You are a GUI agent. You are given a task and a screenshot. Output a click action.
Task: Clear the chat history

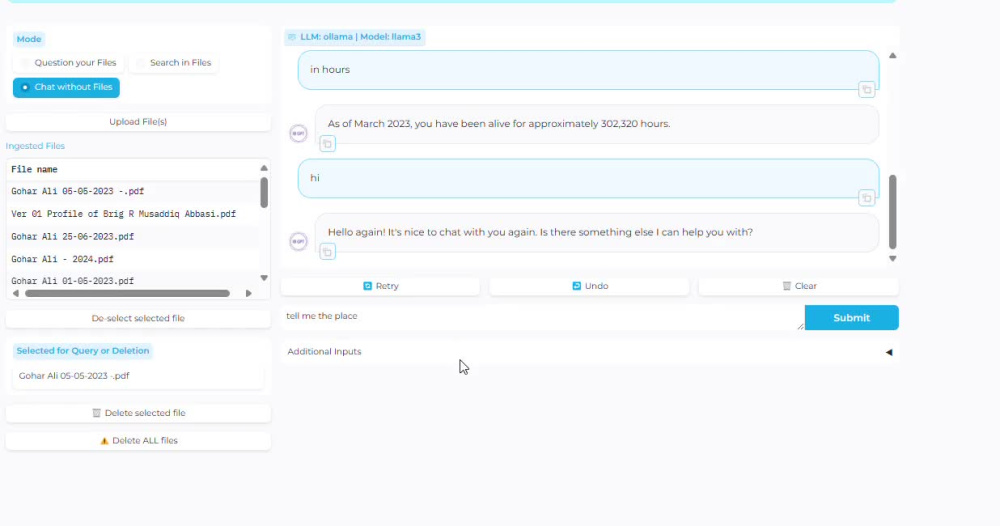click(x=799, y=286)
